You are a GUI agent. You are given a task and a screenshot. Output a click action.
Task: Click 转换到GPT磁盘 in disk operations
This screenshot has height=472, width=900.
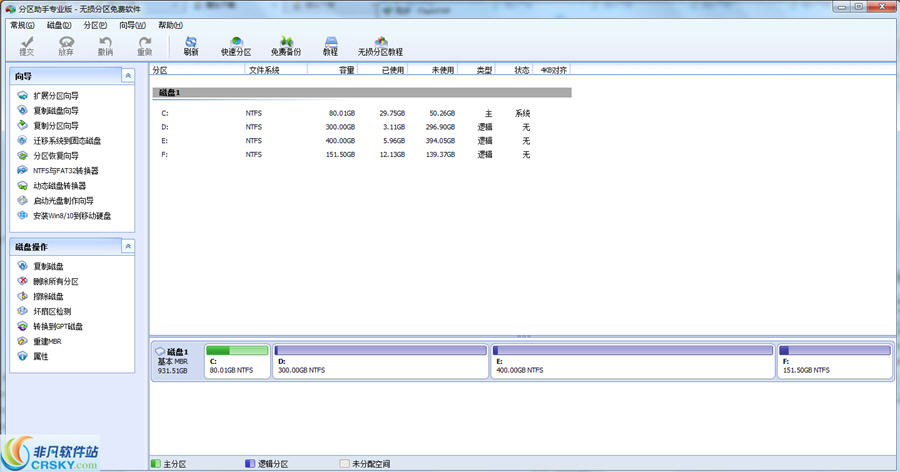pos(57,327)
